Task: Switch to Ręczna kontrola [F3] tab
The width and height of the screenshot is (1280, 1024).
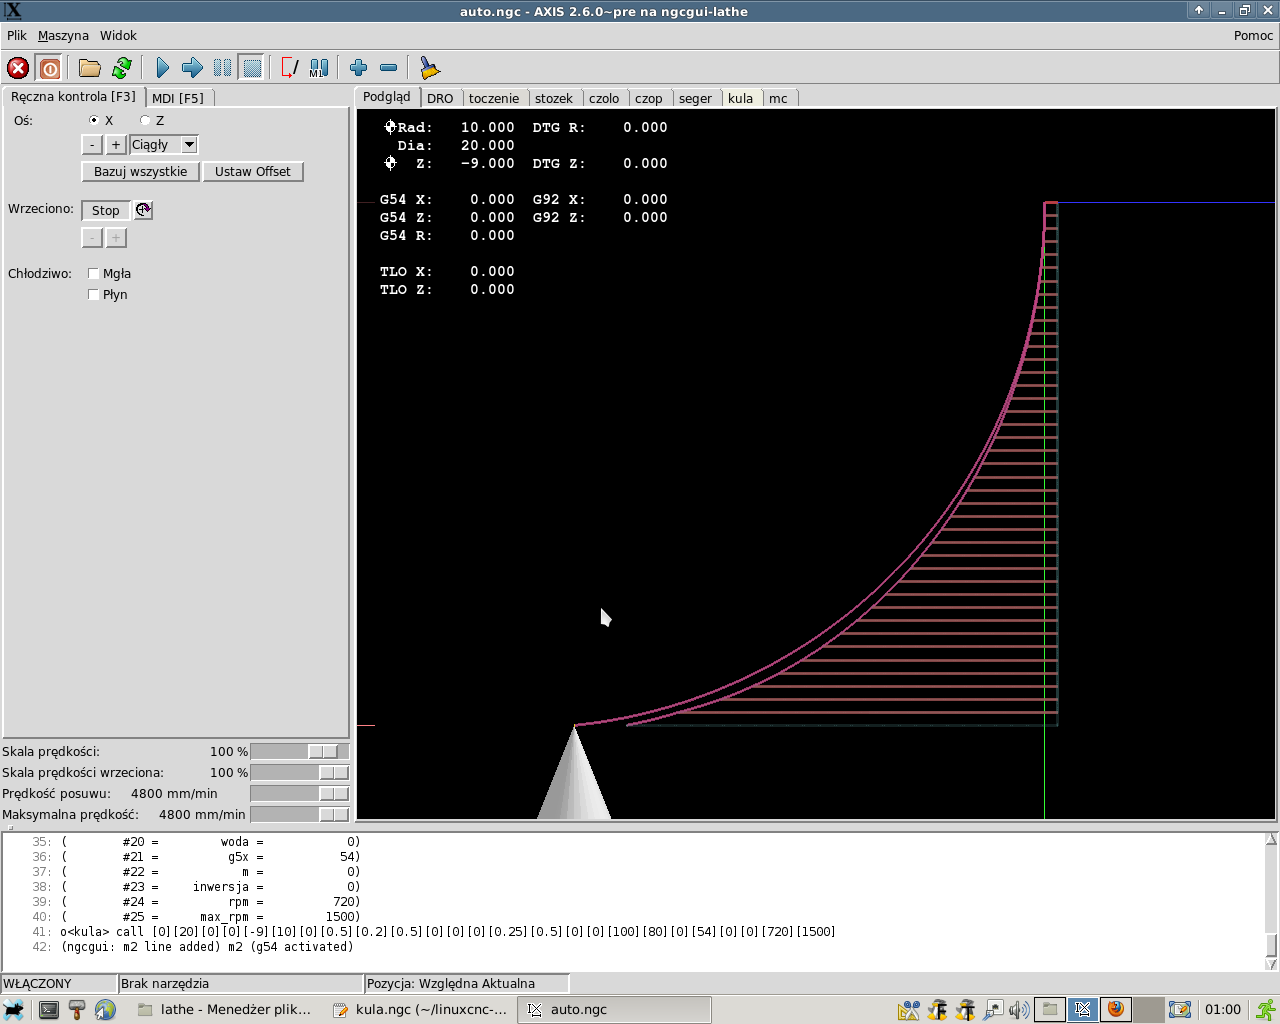Action: [x=74, y=97]
